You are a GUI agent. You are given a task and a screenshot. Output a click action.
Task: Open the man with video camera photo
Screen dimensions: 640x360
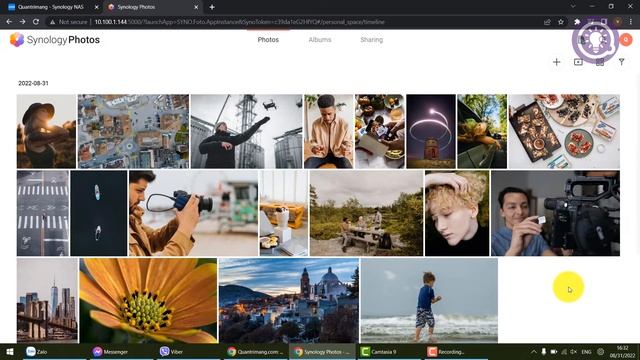coord(555,213)
